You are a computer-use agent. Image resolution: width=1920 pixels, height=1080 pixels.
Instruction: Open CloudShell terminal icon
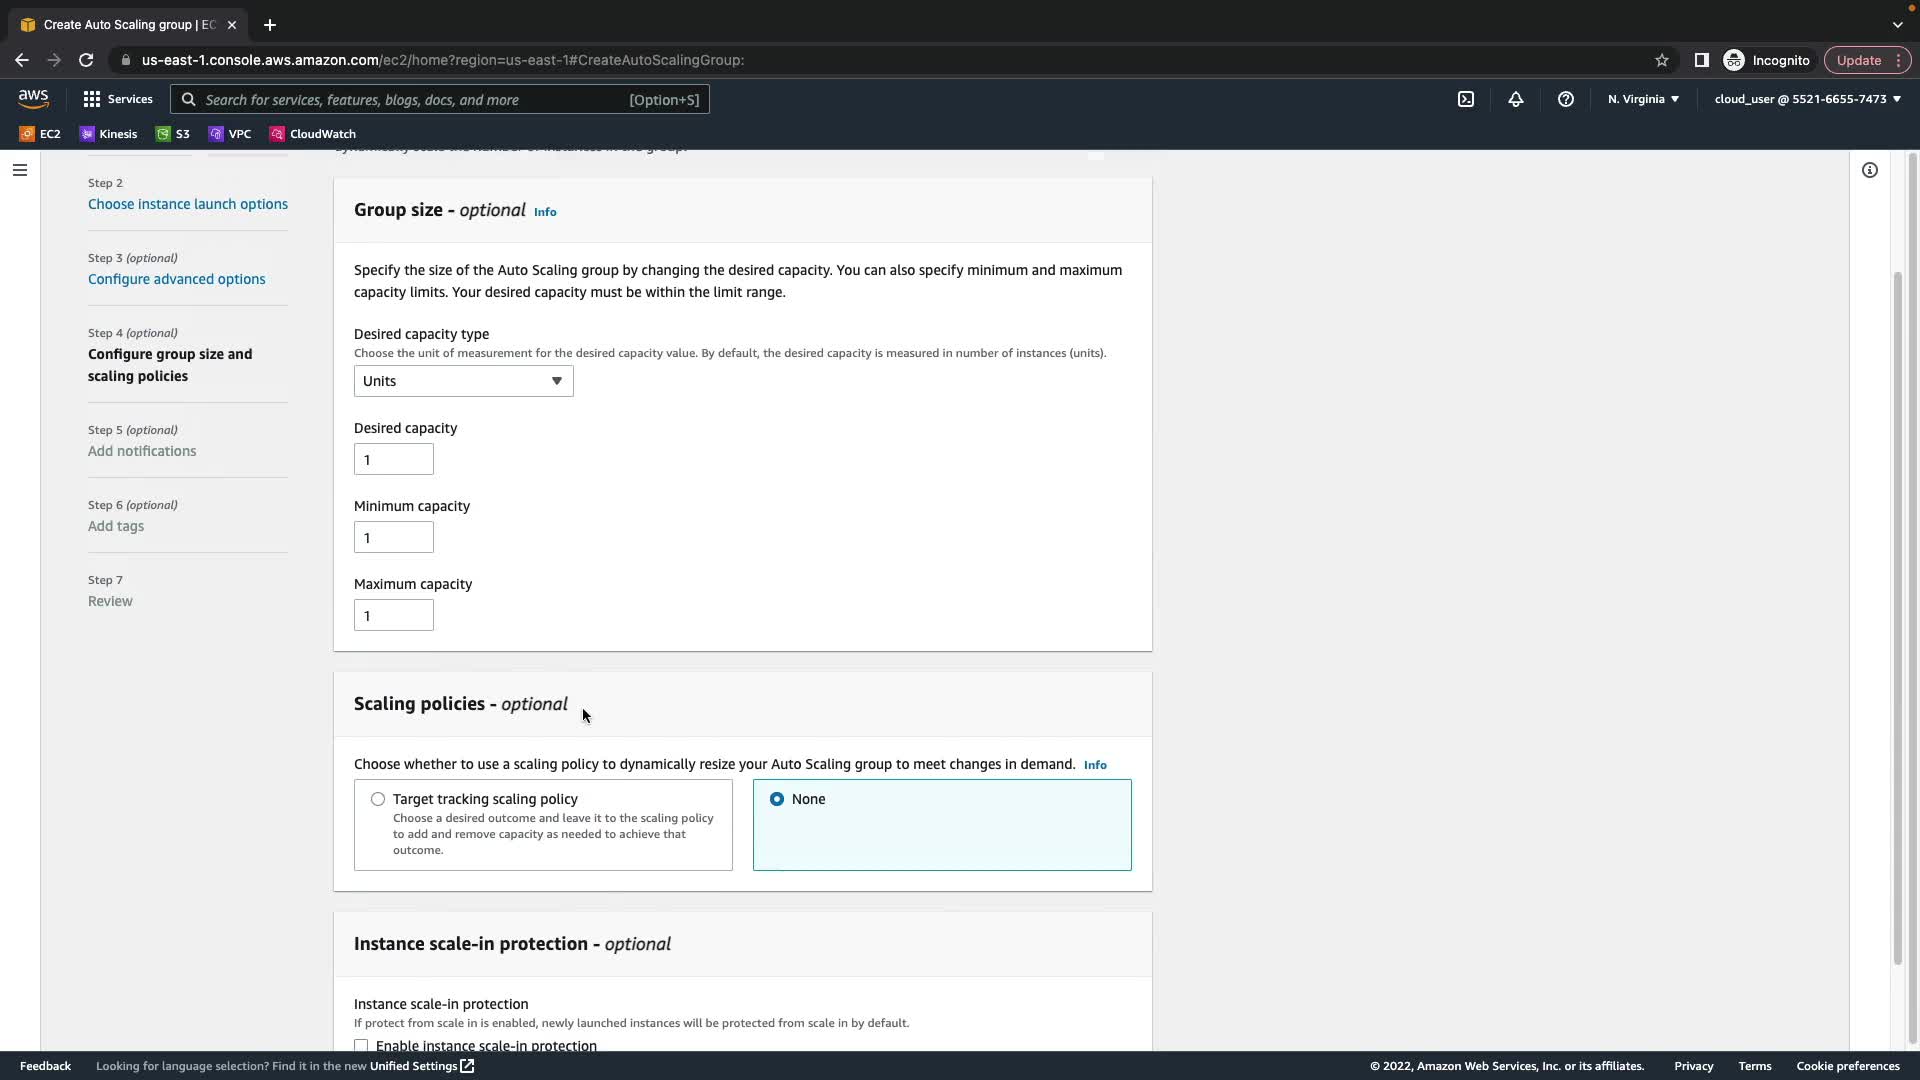(x=1465, y=99)
